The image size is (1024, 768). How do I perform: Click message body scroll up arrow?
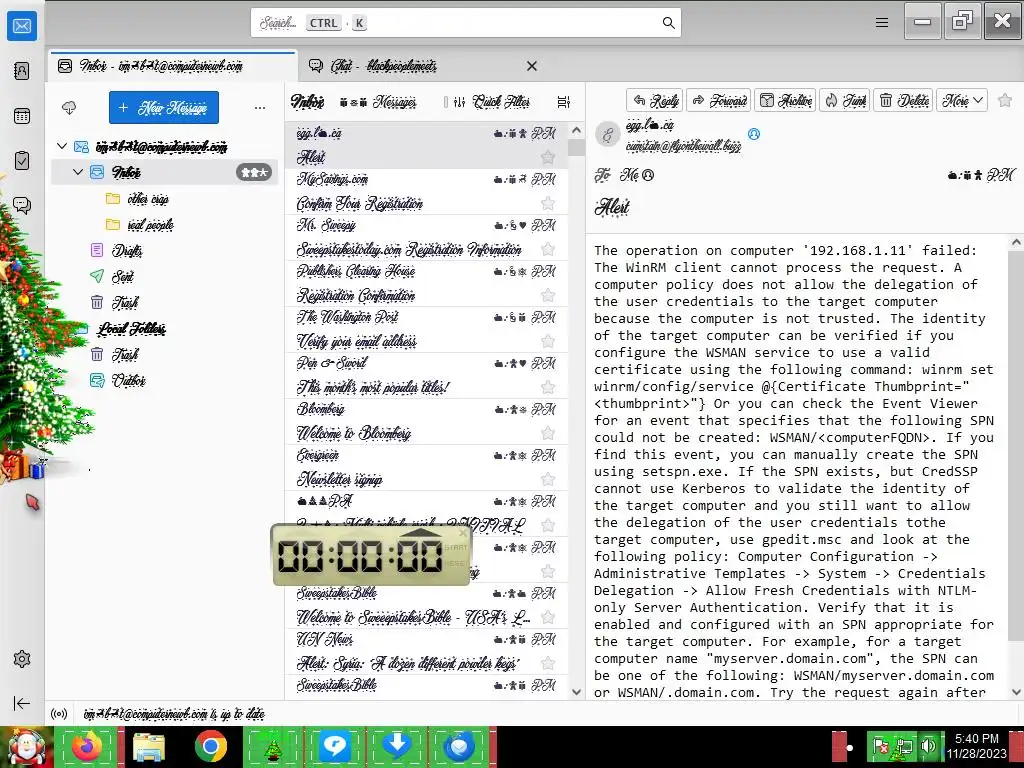1016,242
